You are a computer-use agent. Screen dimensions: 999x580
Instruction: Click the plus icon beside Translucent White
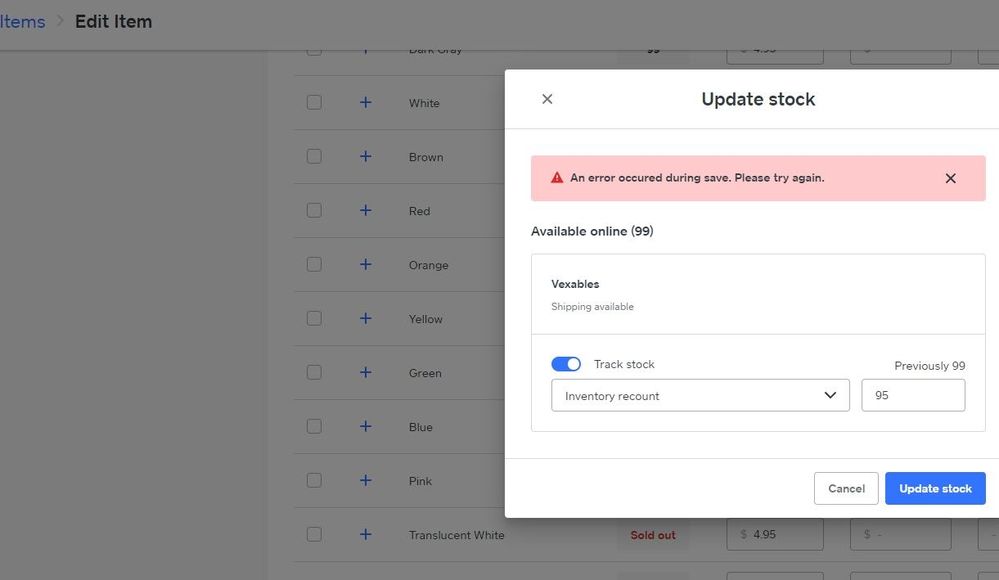(365, 535)
